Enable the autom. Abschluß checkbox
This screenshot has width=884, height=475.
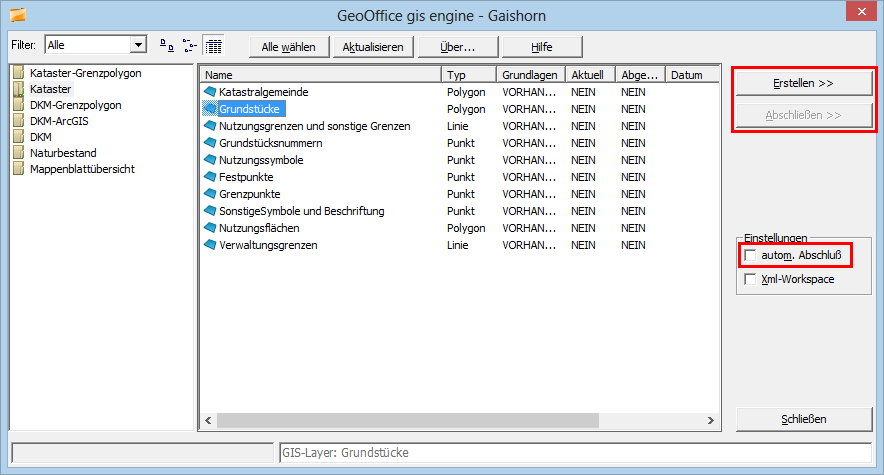pos(750,255)
